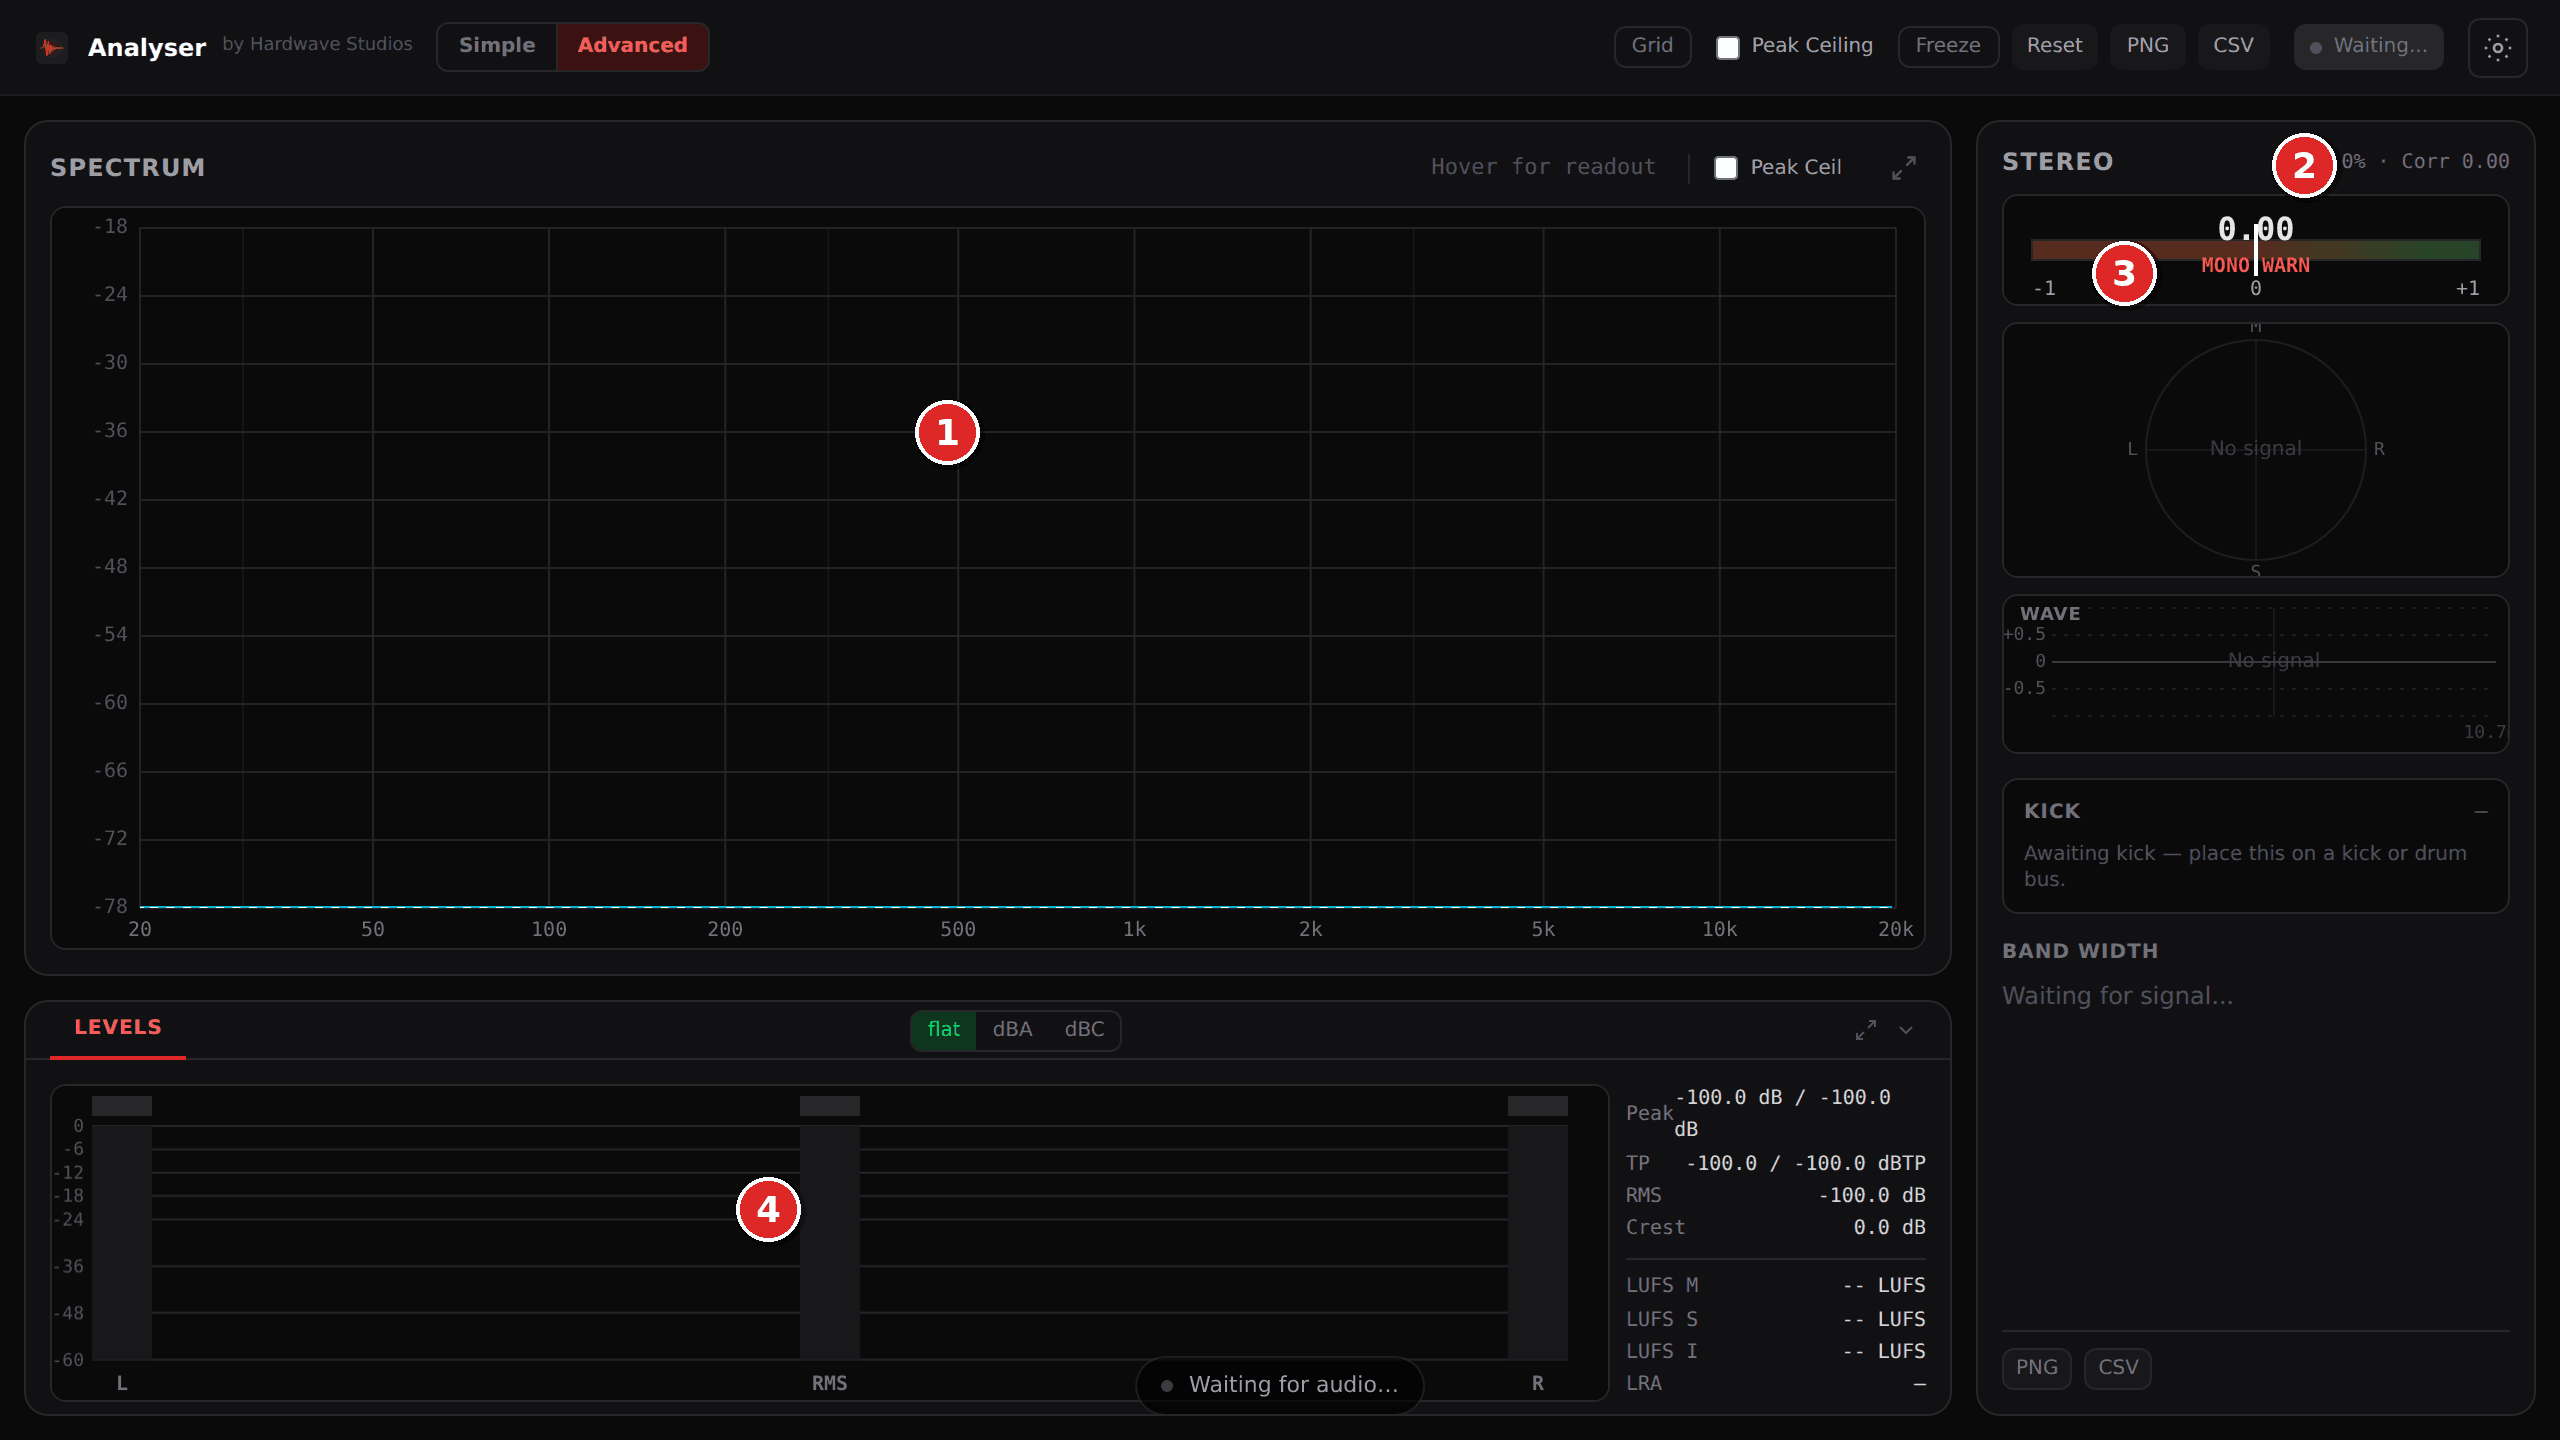Viewport: 2560px width, 1440px height.
Task: Click the 'Waiting for signal...' band width text
Action: [x=2118, y=996]
